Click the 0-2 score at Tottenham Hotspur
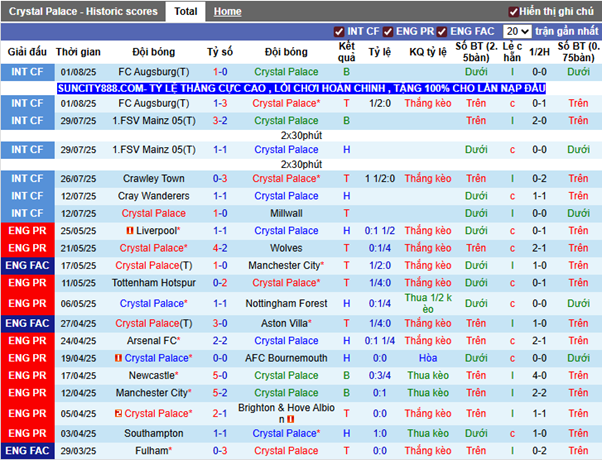The height and width of the screenshot is (460, 602). click(220, 283)
